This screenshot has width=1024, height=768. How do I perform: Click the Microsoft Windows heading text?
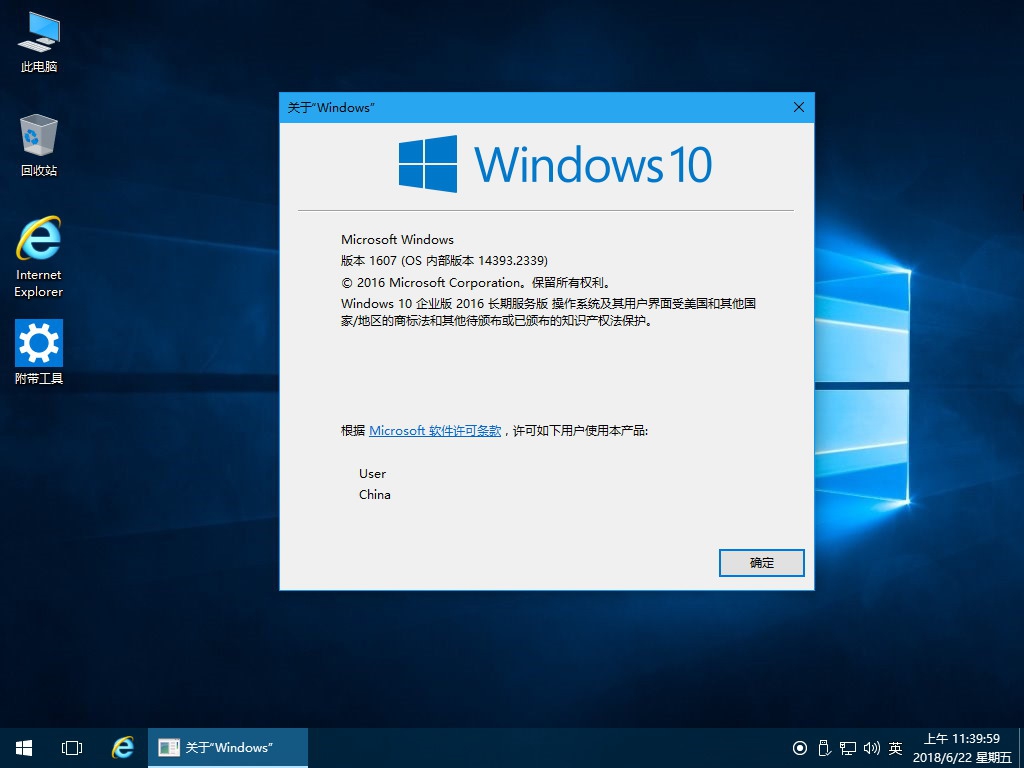(x=397, y=240)
